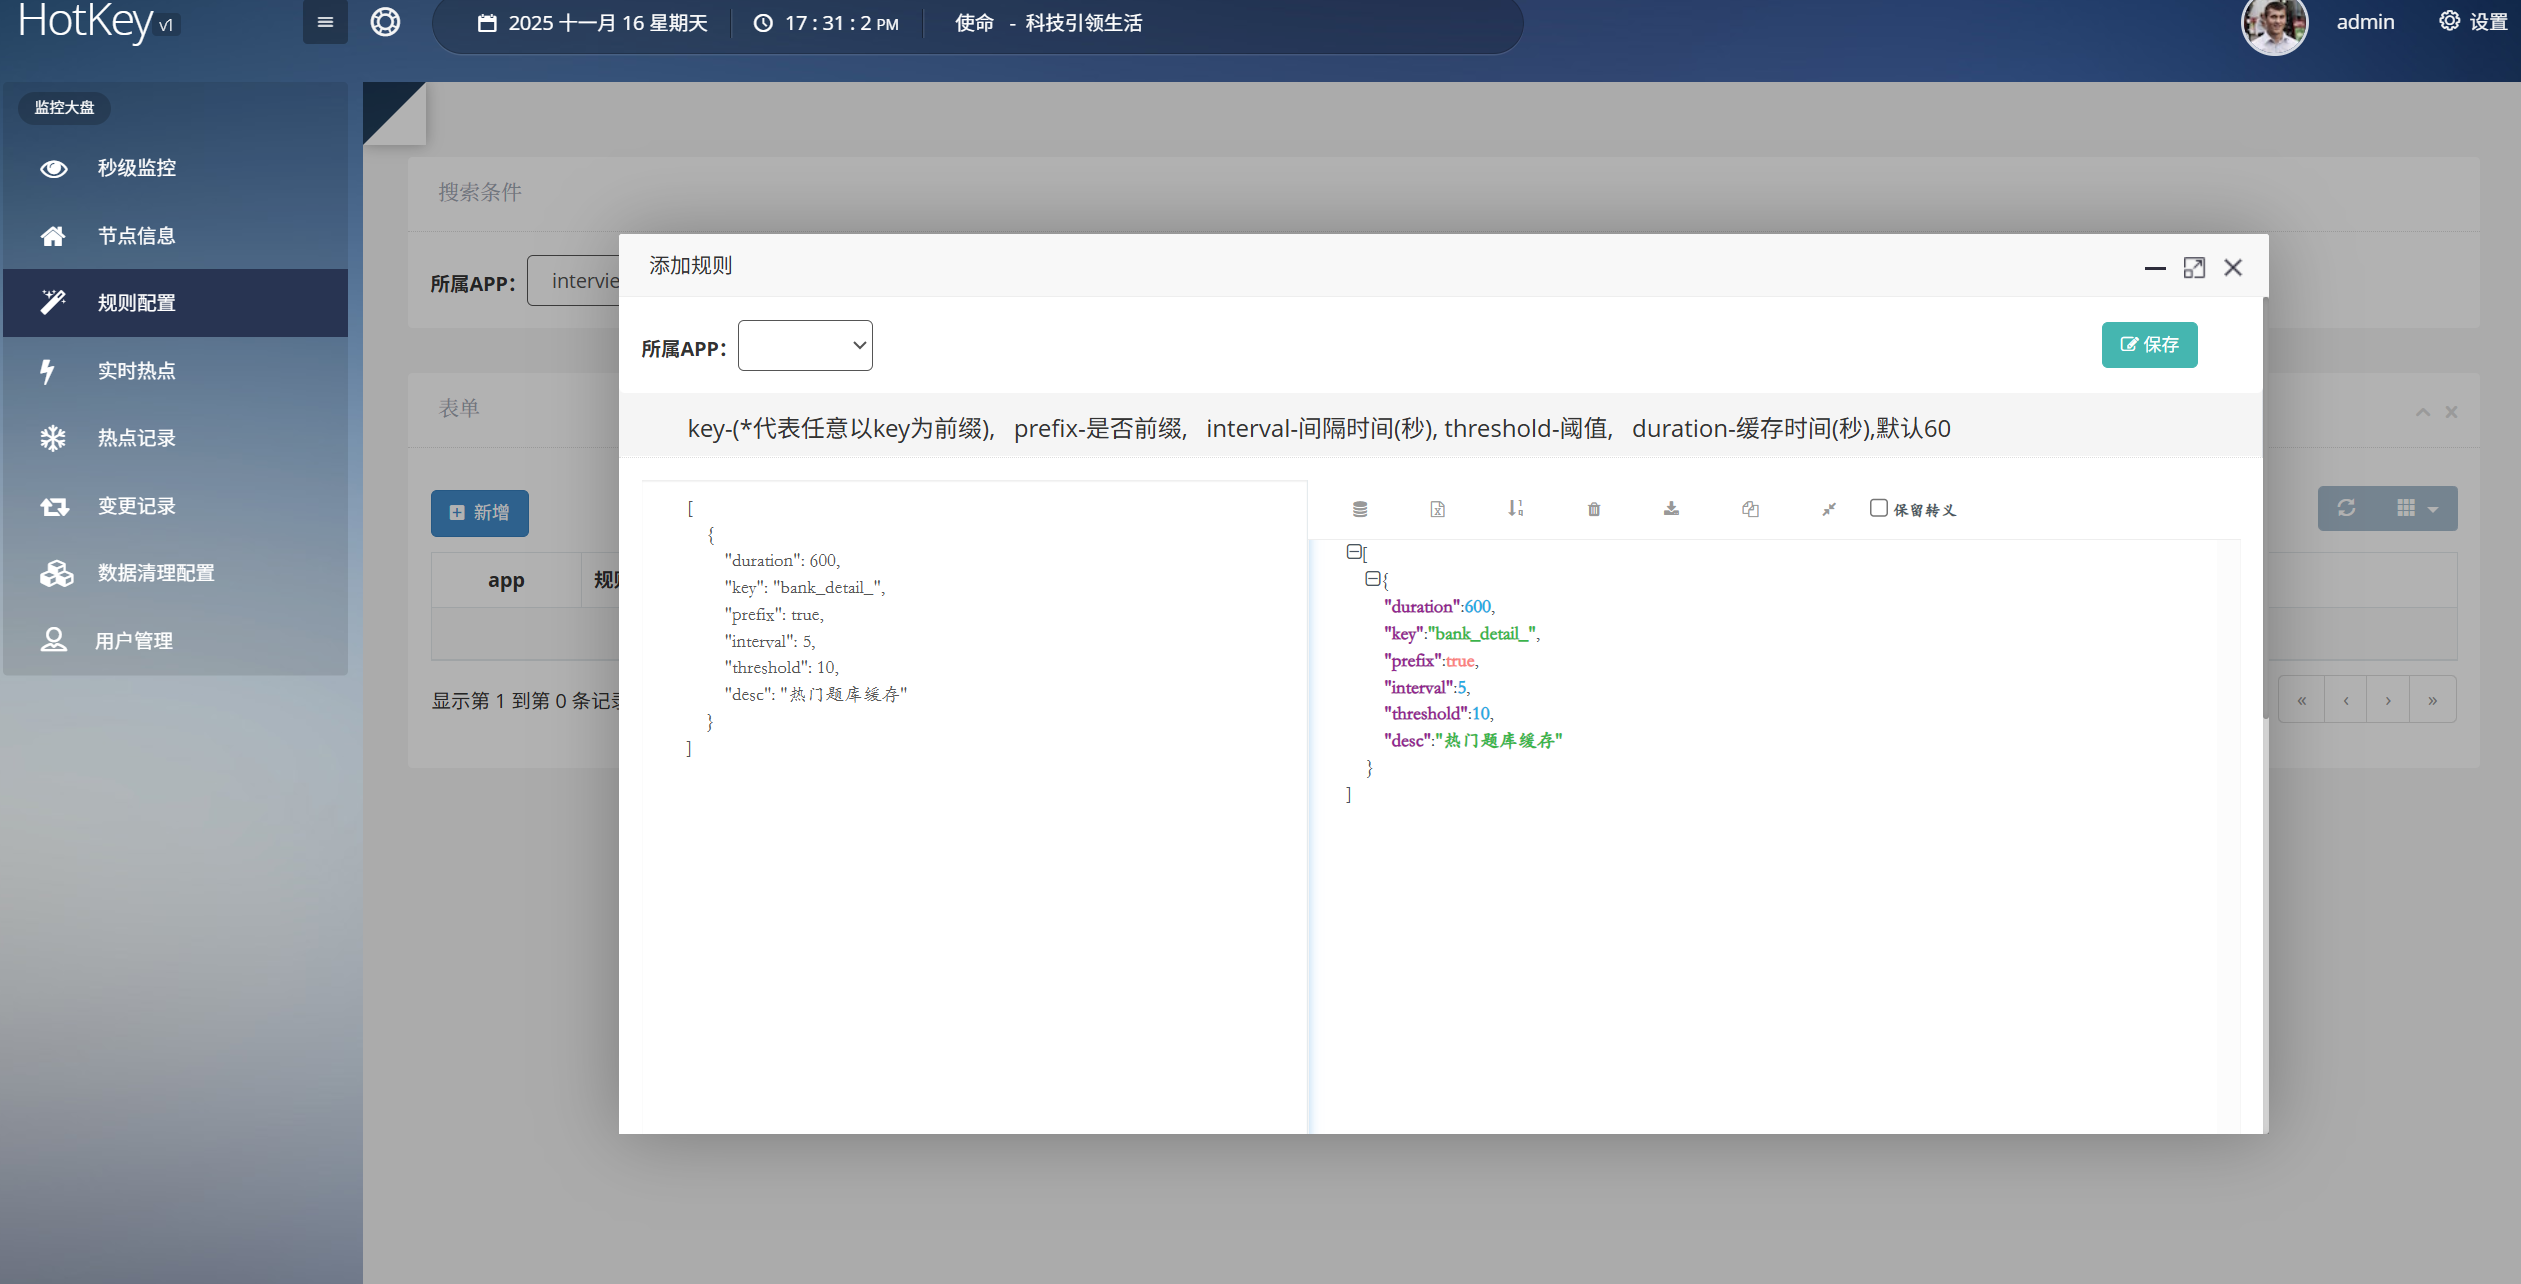Click the compress arrows icon
Screen dimensions: 2521x1284
coord(1828,509)
